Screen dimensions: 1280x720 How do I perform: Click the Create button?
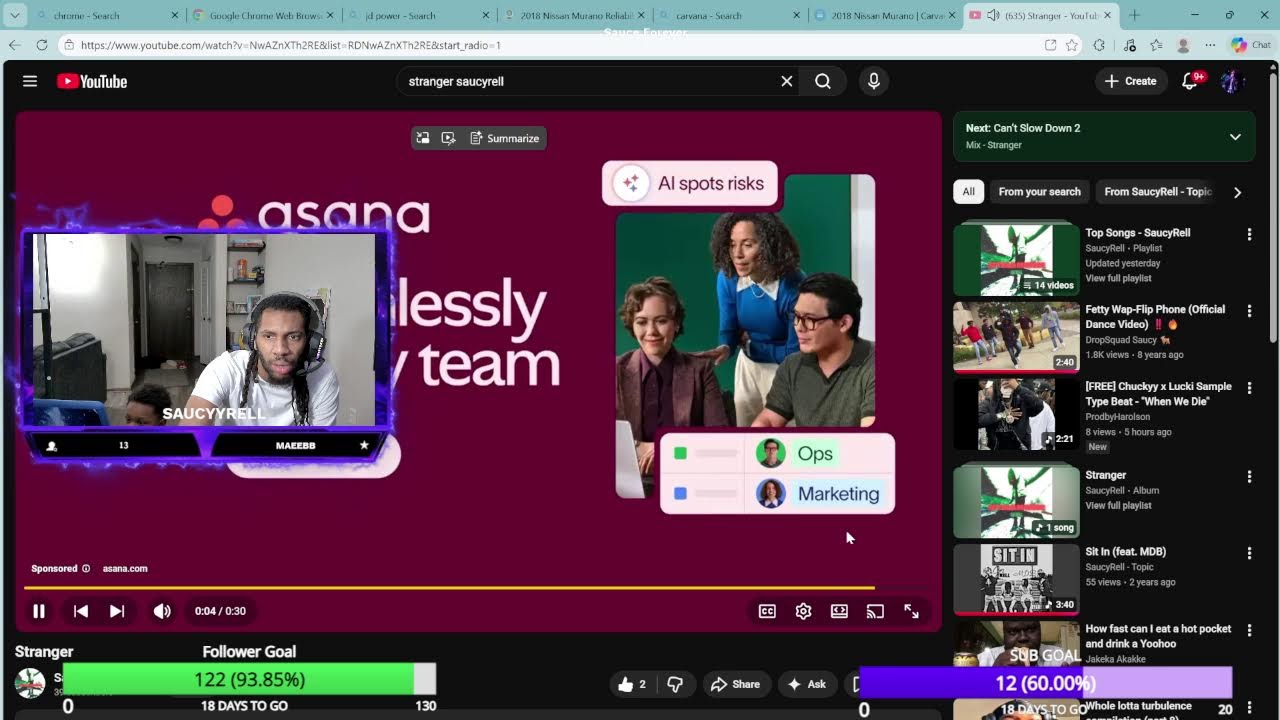pos(1130,81)
